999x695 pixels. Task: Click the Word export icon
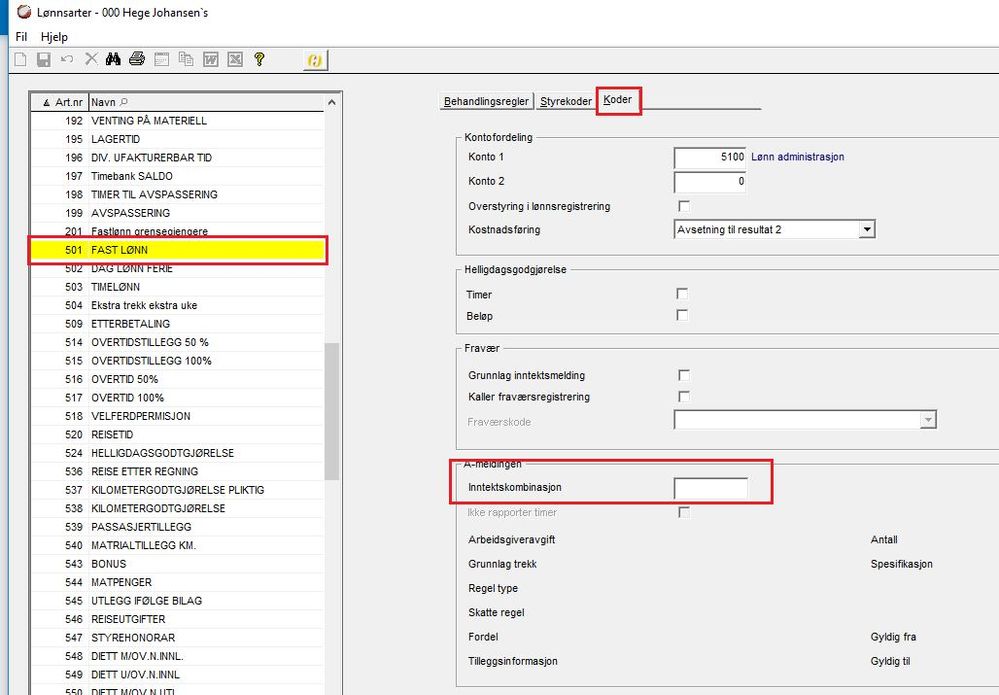point(211,60)
